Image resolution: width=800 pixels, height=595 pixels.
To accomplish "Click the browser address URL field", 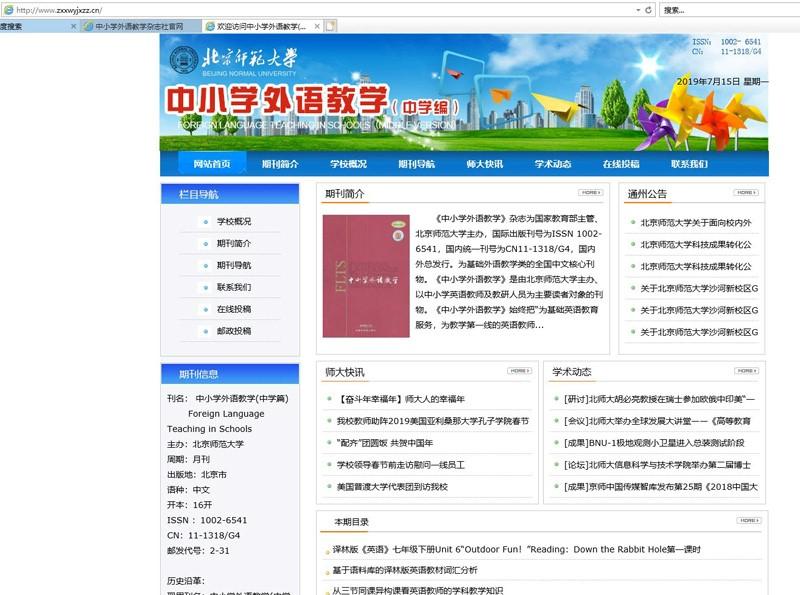I will click(327, 10).
